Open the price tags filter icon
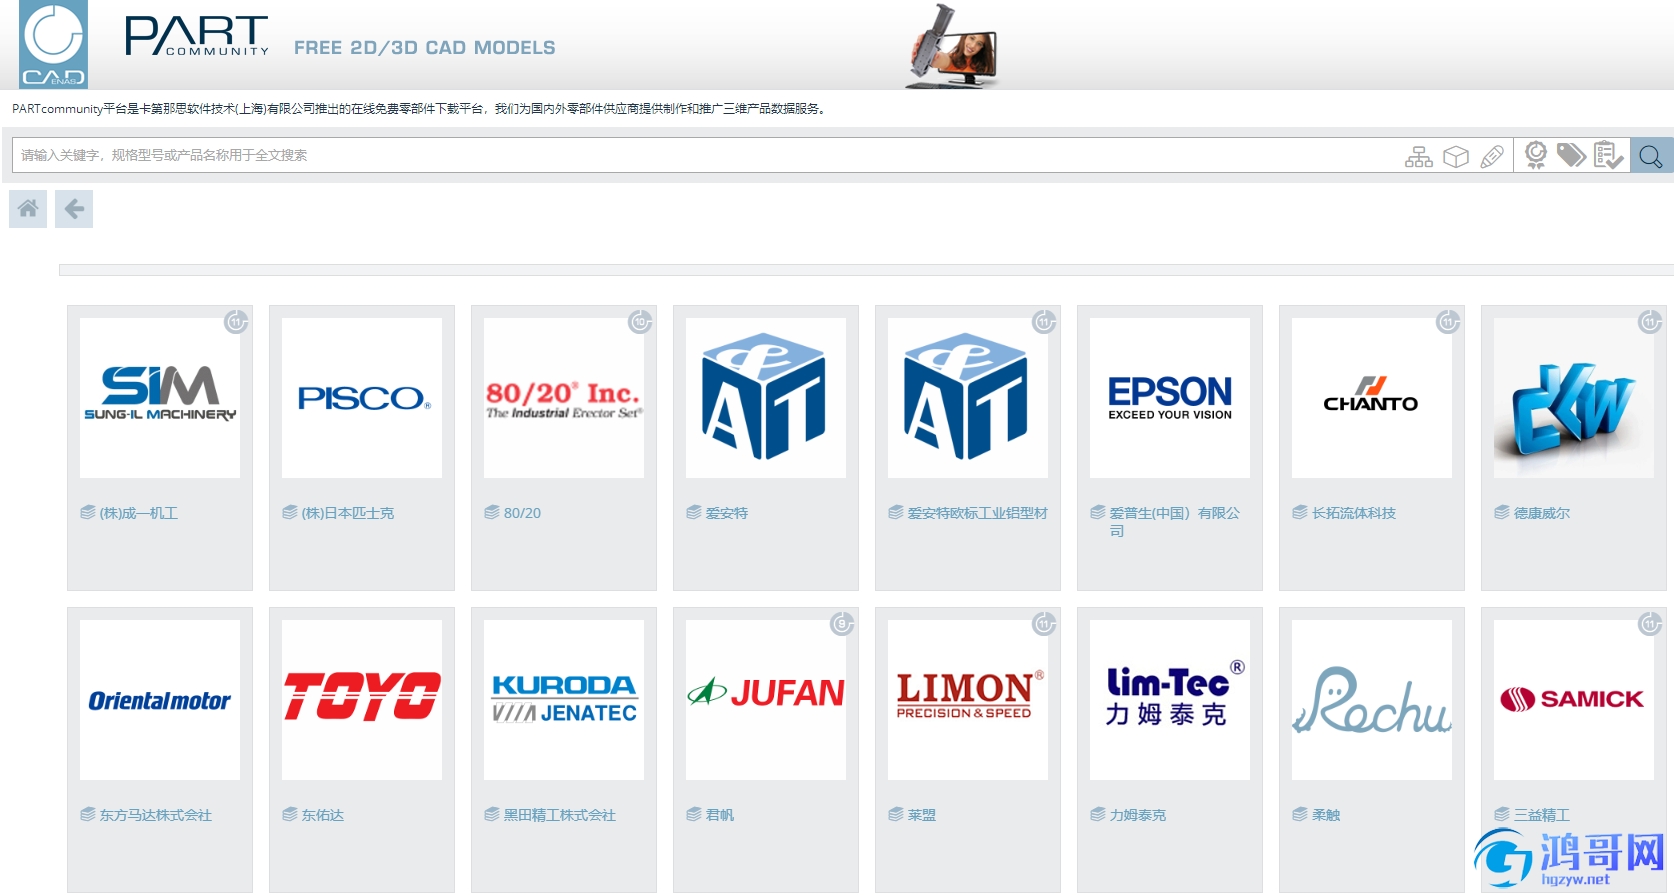Screen dimensions: 1674x895 1571,155
